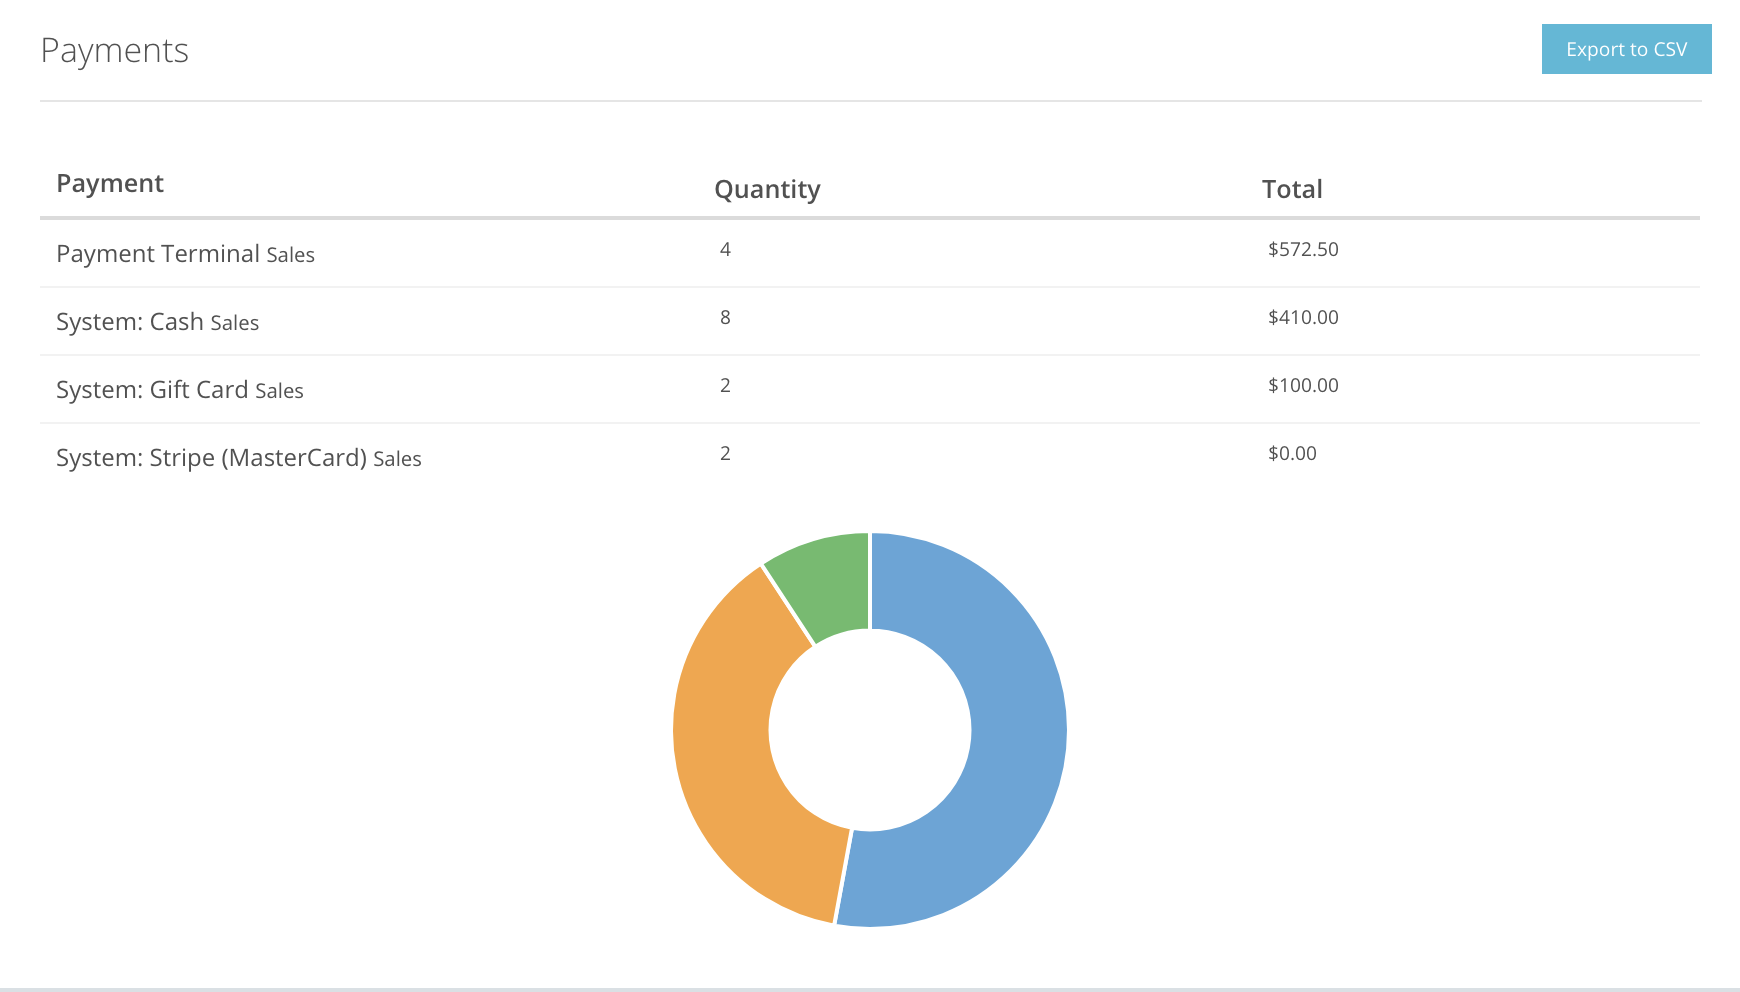Viewport: 1740px width, 992px height.
Task: Sort by the Quantity column header
Action: point(767,188)
